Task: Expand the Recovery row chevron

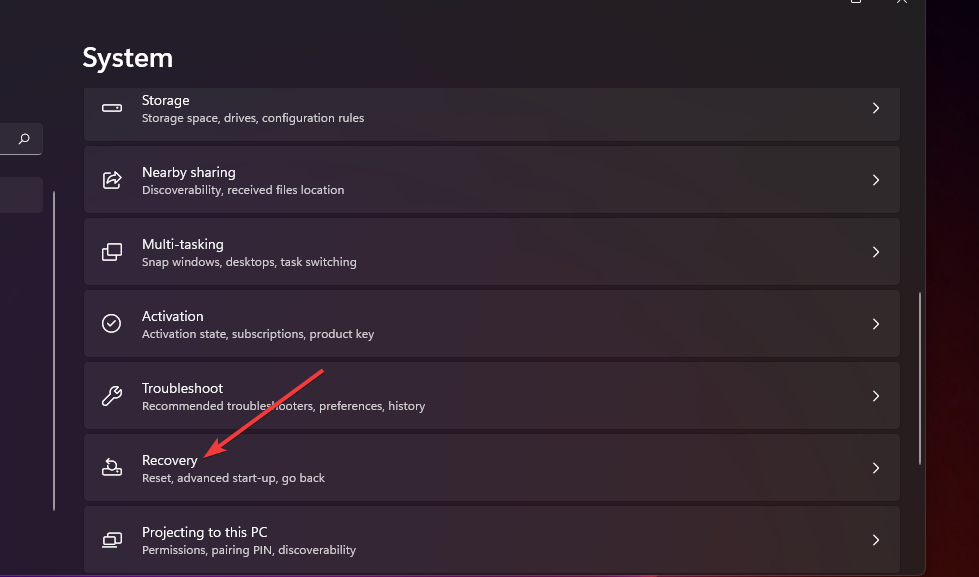Action: [876, 468]
